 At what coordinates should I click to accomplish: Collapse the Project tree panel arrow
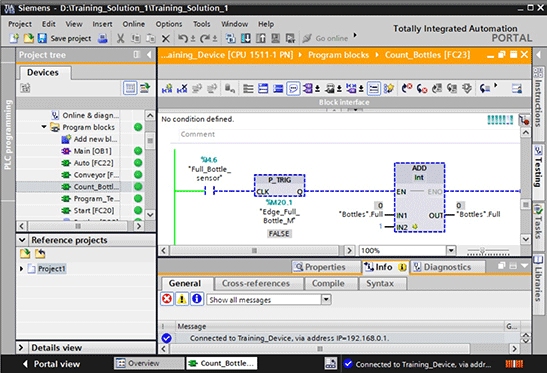tap(149, 55)
